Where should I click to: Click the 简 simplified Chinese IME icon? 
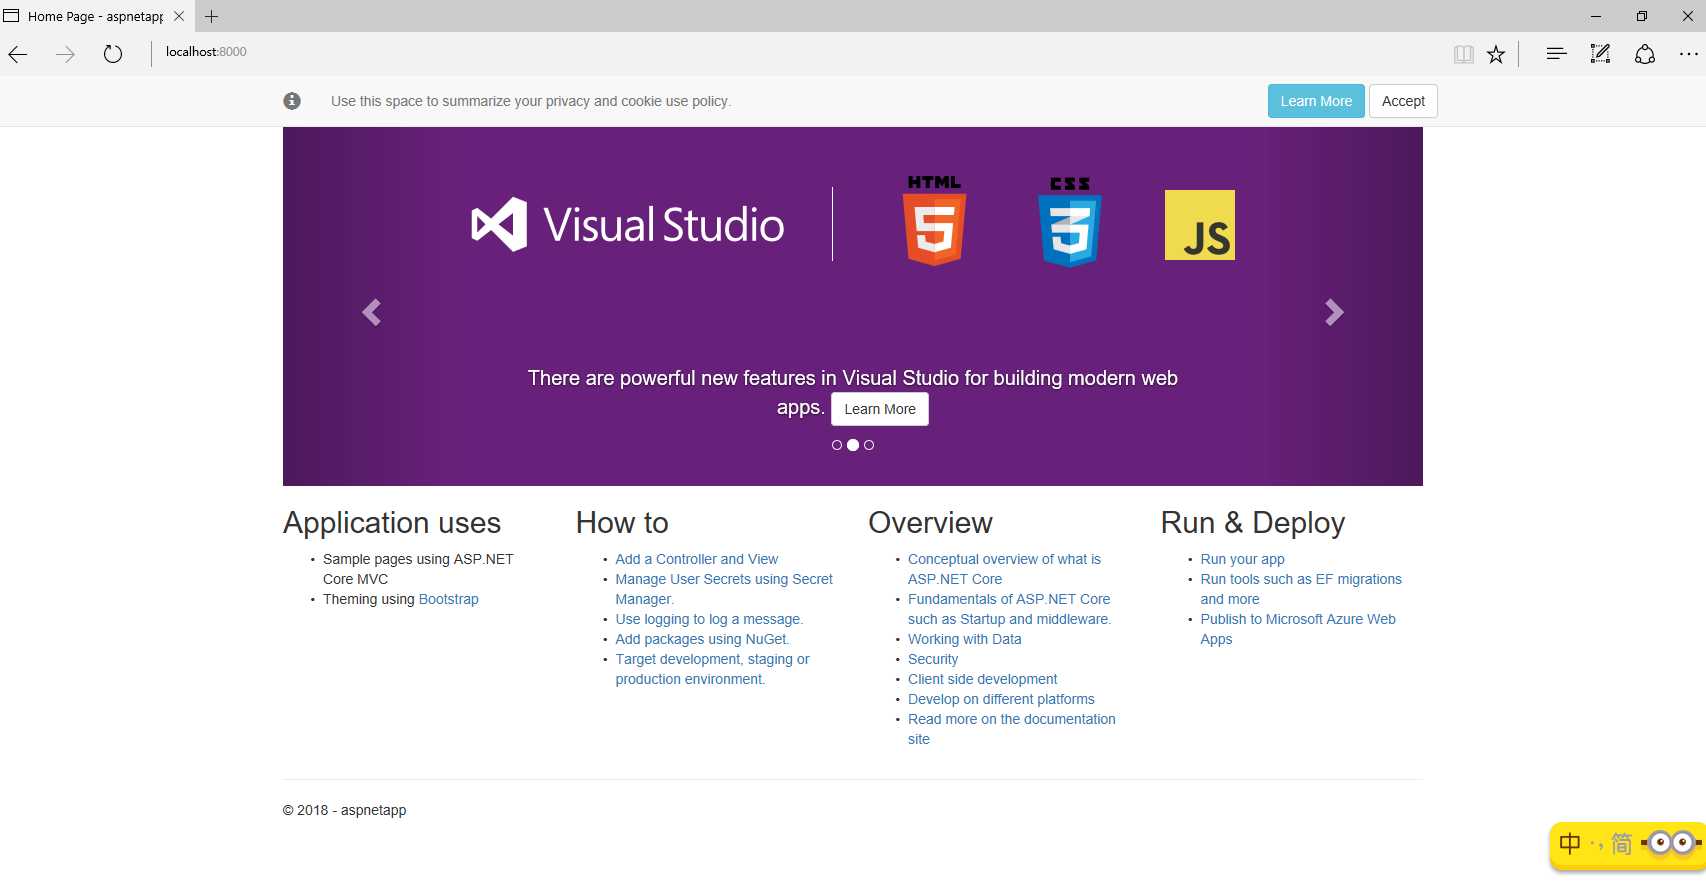pos(1621,844)
